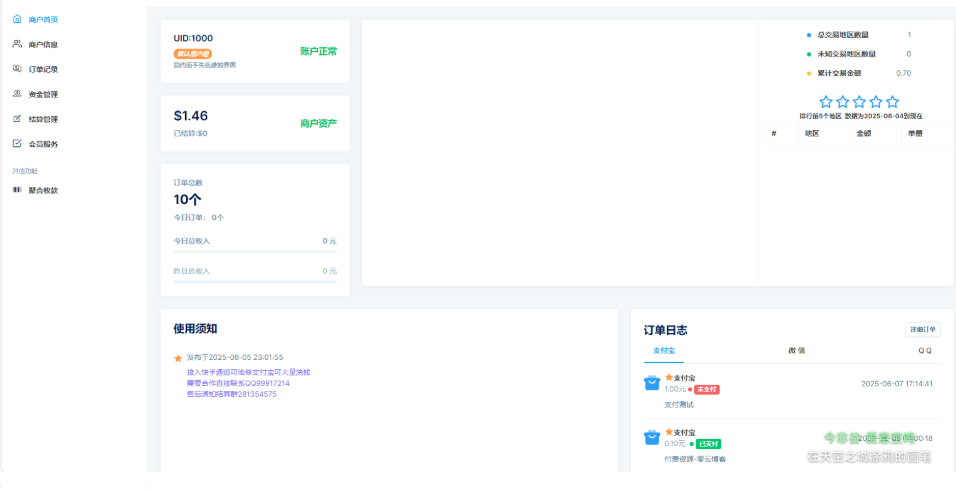Click the orange 默认用户组 badge
Screen dimensions: 956x490
193,54
